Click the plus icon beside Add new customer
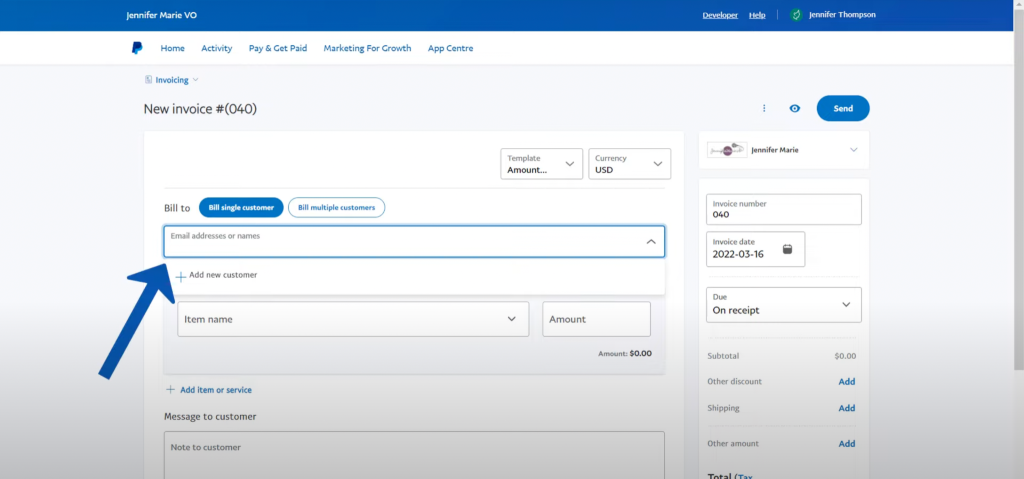 [x=181, y=277]
